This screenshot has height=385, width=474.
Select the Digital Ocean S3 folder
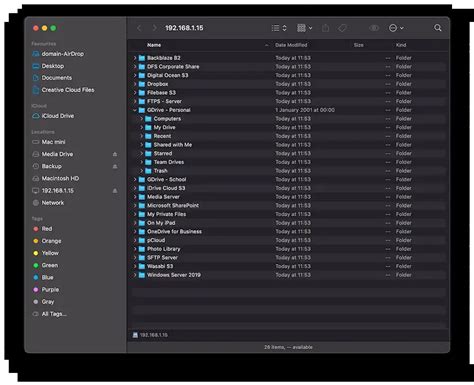(x=288, y=75)
